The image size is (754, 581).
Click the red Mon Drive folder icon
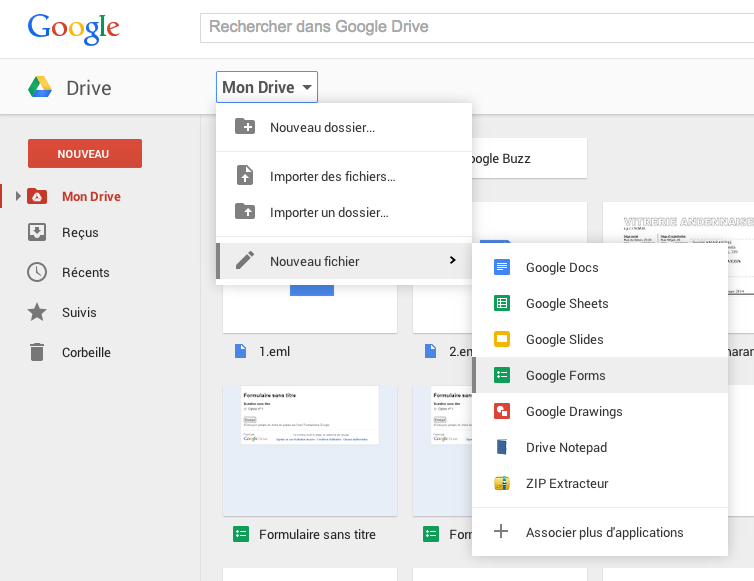click(37, 196)
